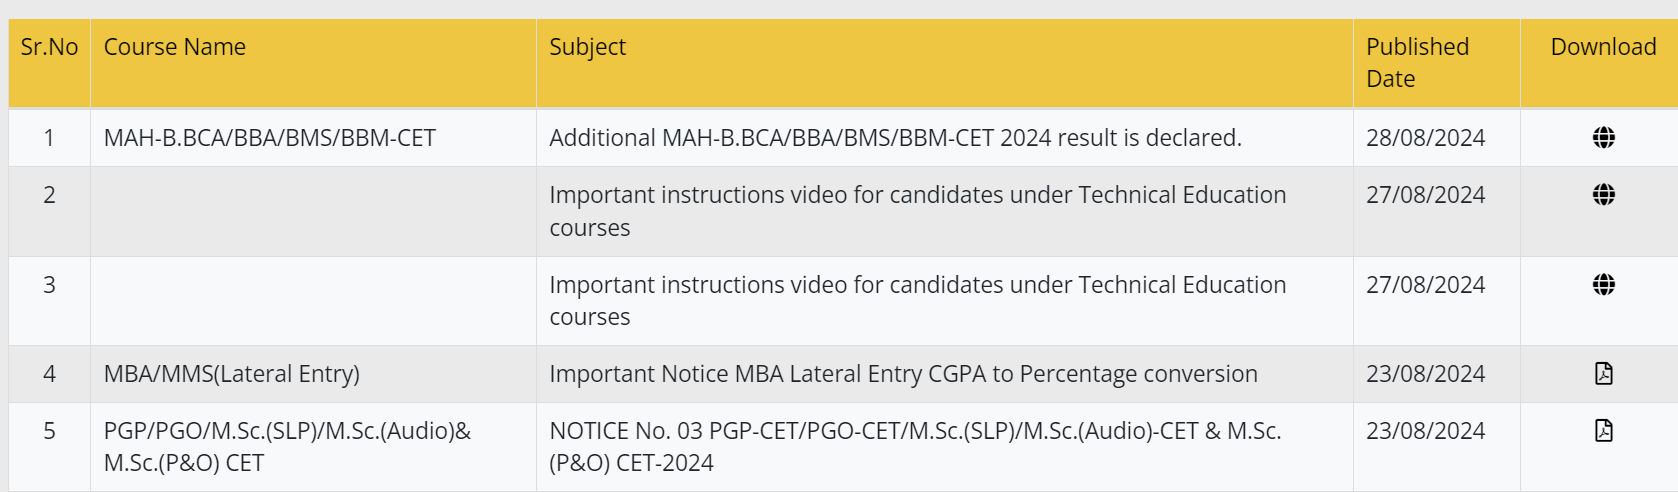
Task: Click the globe icon in row 2
Action: click(x=1603, y=195)
